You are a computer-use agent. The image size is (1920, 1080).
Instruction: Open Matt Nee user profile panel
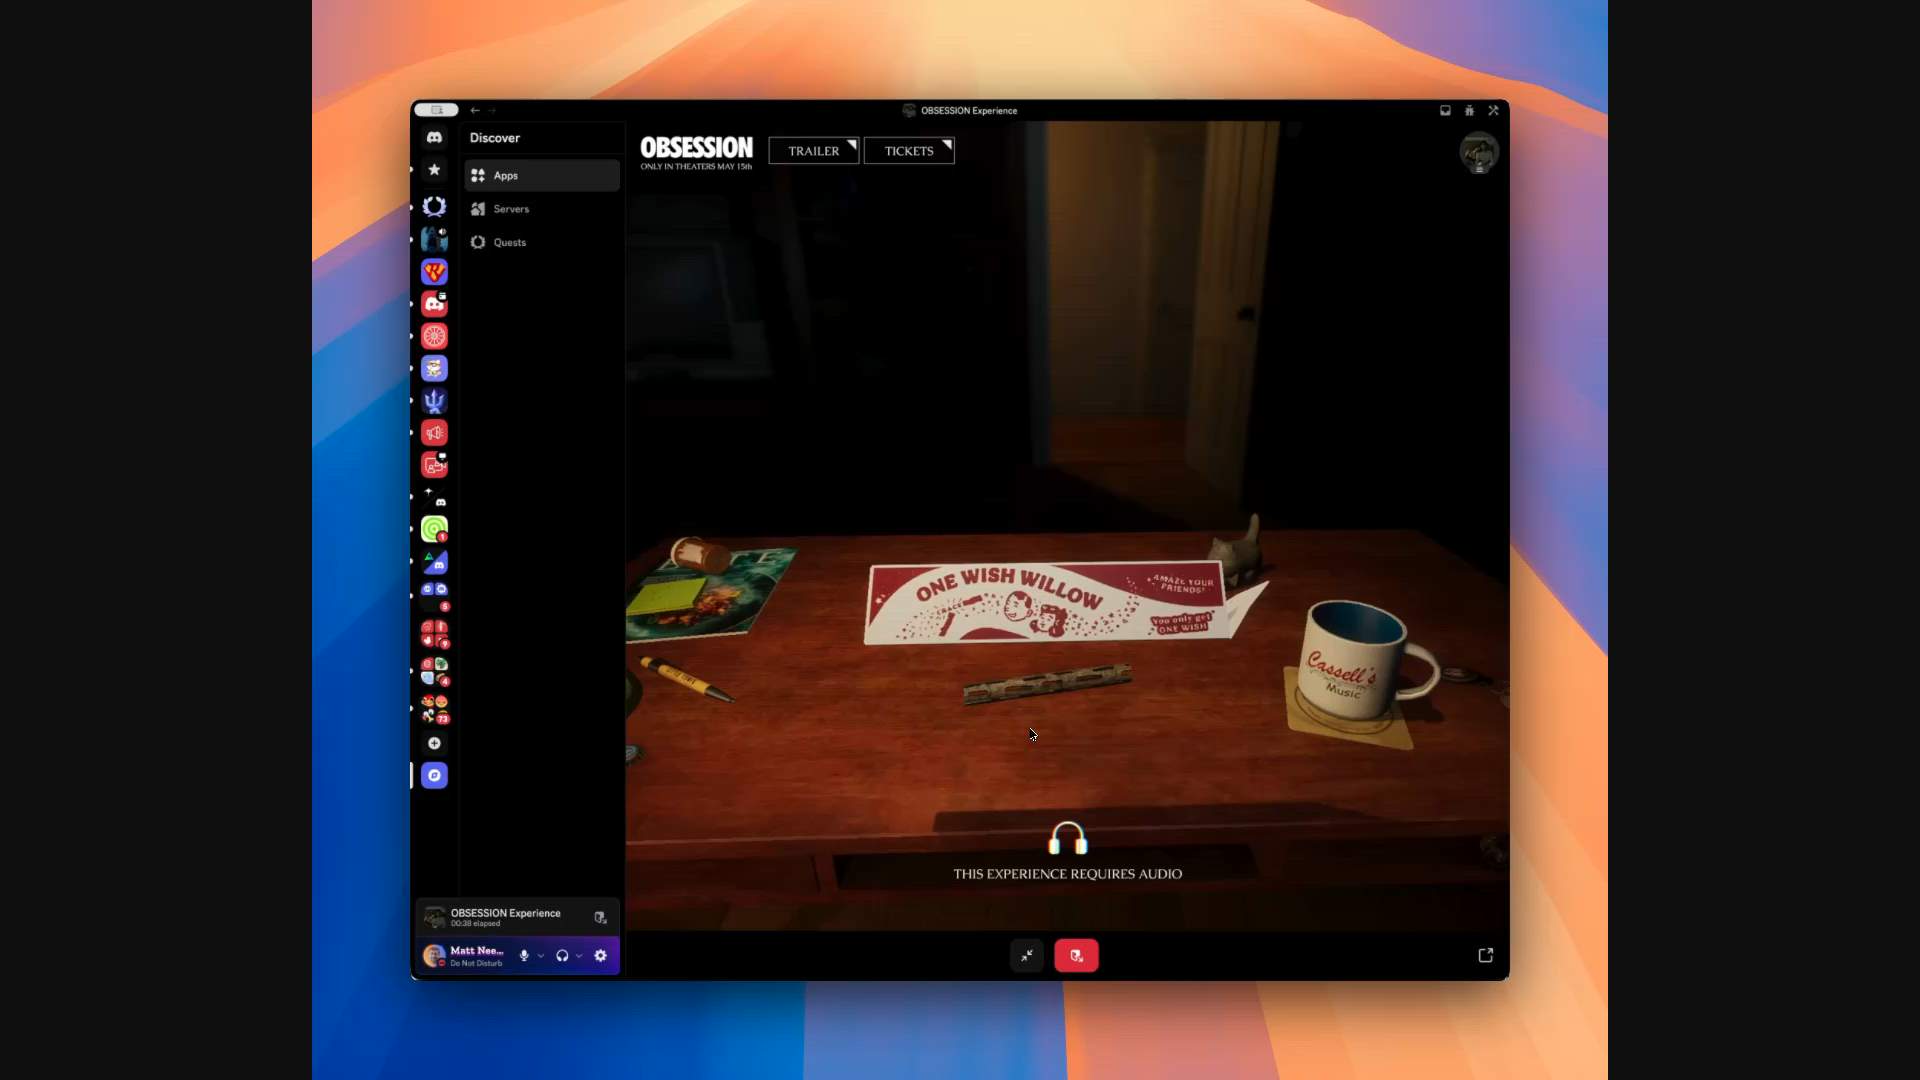pos(465,956)
